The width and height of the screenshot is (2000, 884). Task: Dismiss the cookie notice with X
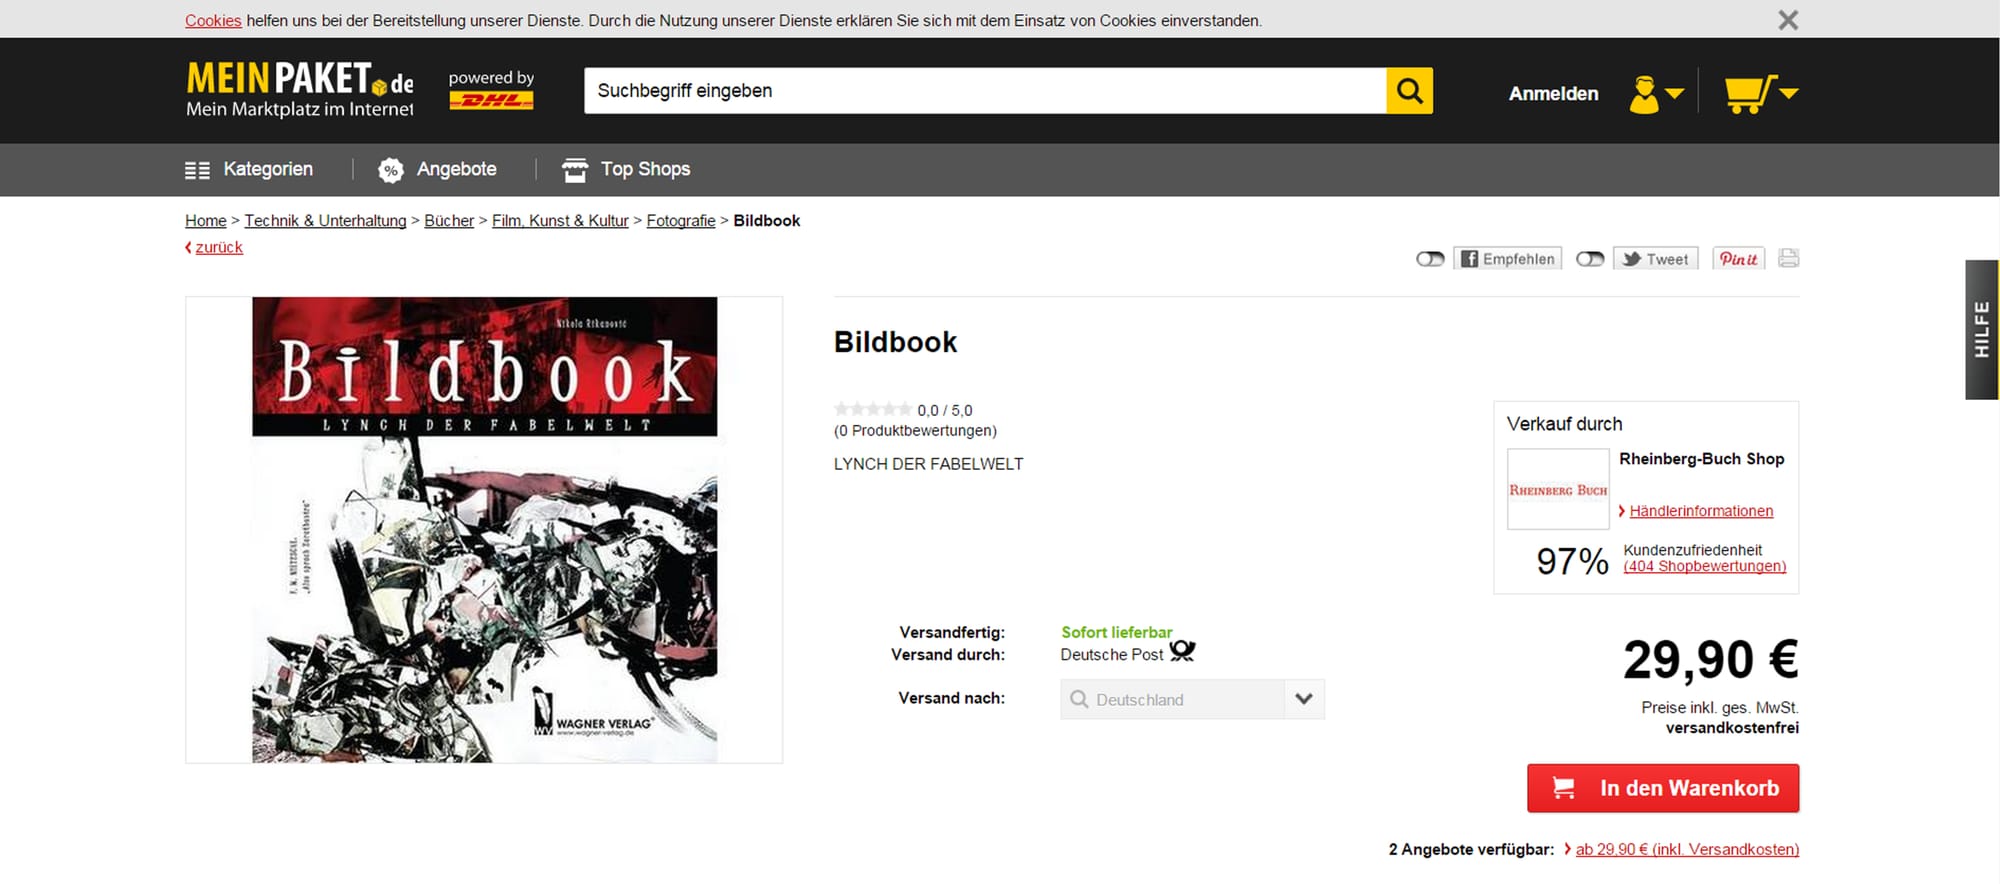pos(1788,20)
